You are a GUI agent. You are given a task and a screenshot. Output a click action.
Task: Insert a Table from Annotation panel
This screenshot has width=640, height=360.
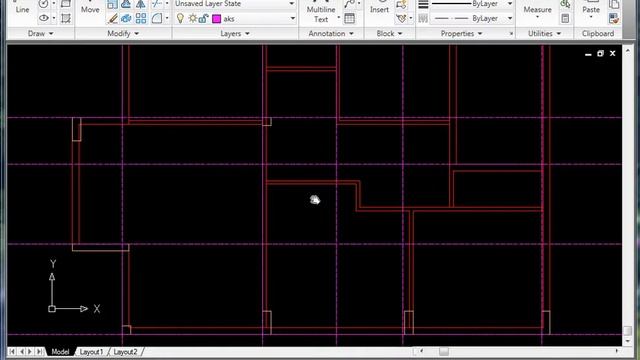click(349, 18)
